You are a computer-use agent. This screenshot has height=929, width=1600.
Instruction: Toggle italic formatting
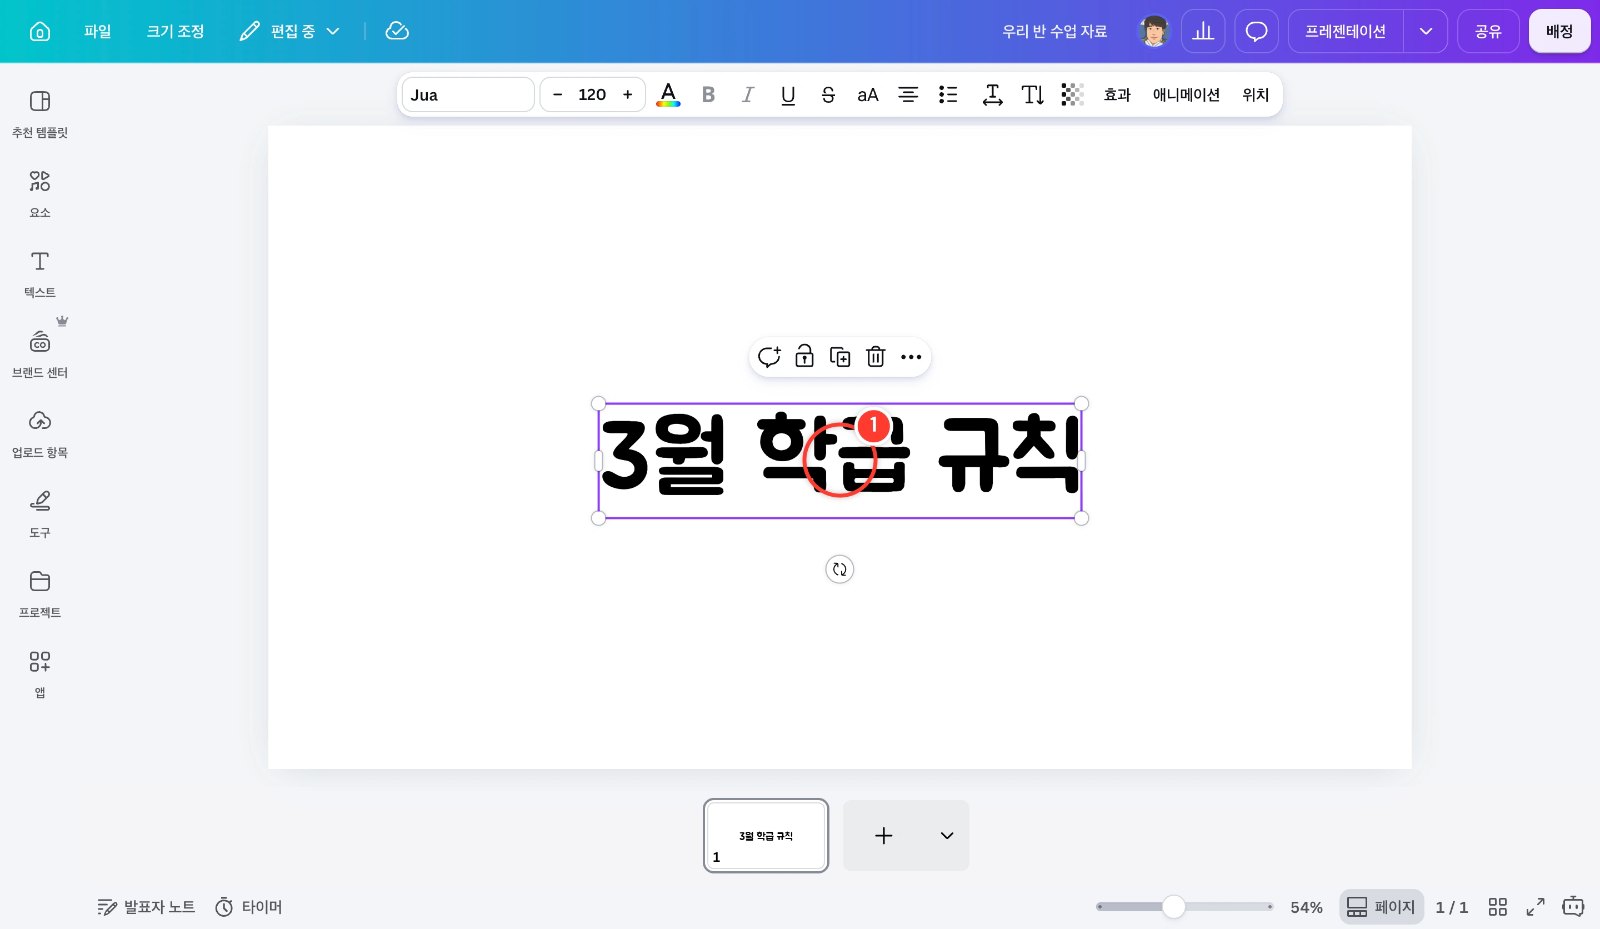[x=748, y=95]
